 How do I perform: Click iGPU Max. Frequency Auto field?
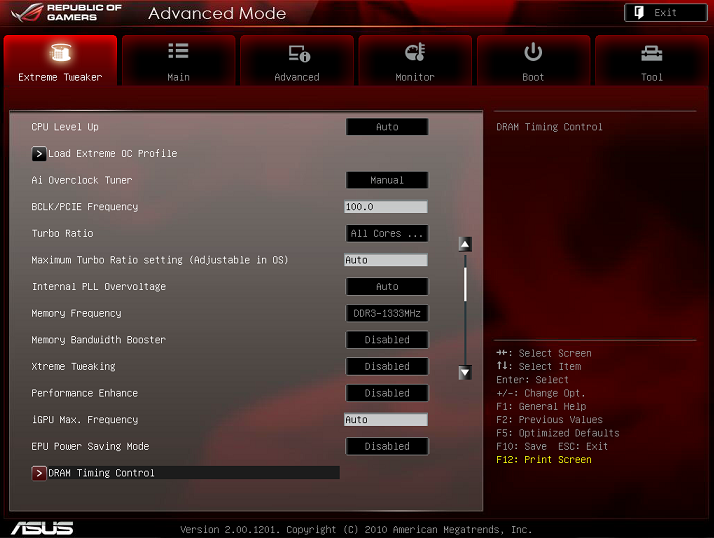pos(386,420)
